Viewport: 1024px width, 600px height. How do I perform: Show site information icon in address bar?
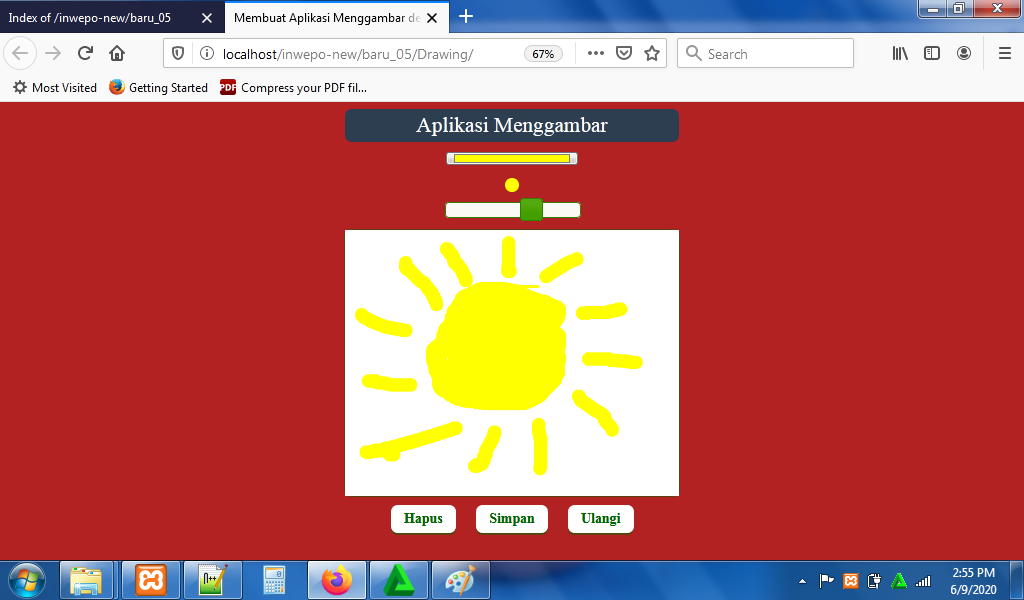pos(206,54)
